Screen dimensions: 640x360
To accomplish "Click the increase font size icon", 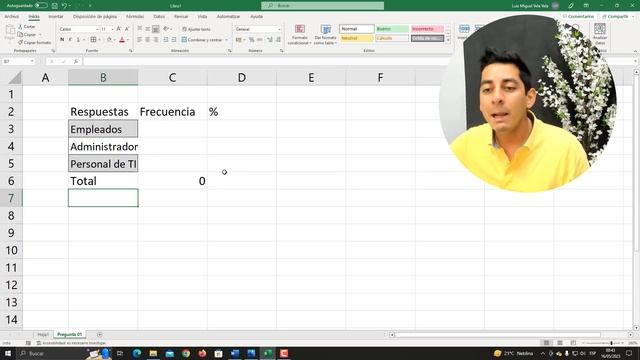I will [x=119, y=29].
